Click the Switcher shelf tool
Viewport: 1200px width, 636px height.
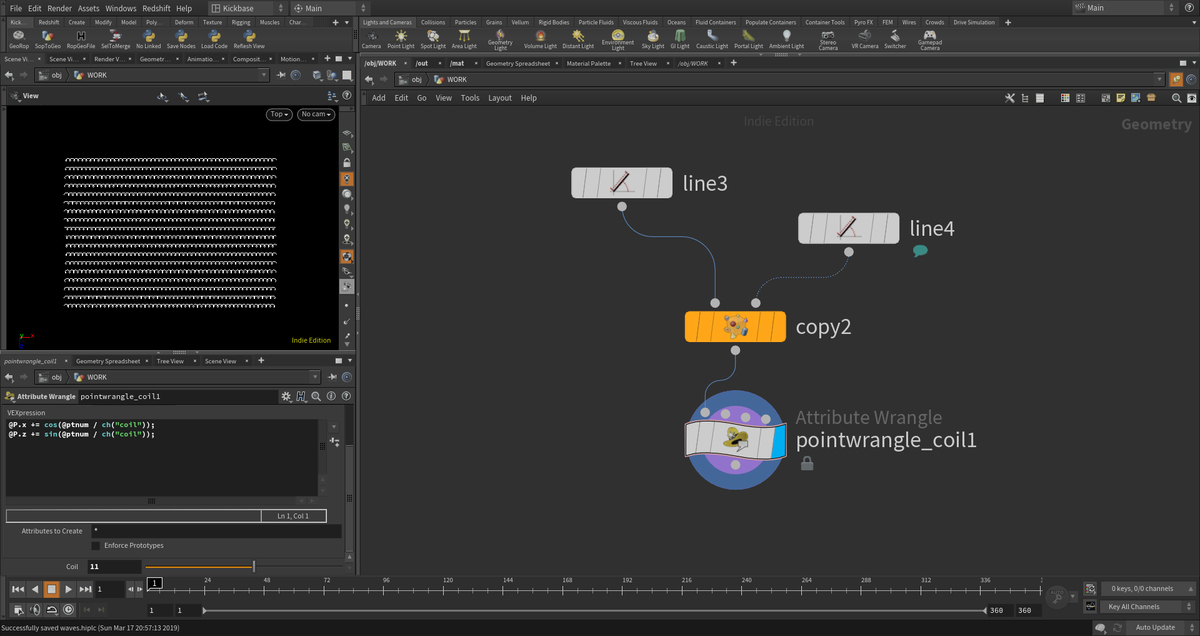tap(895, 39)
